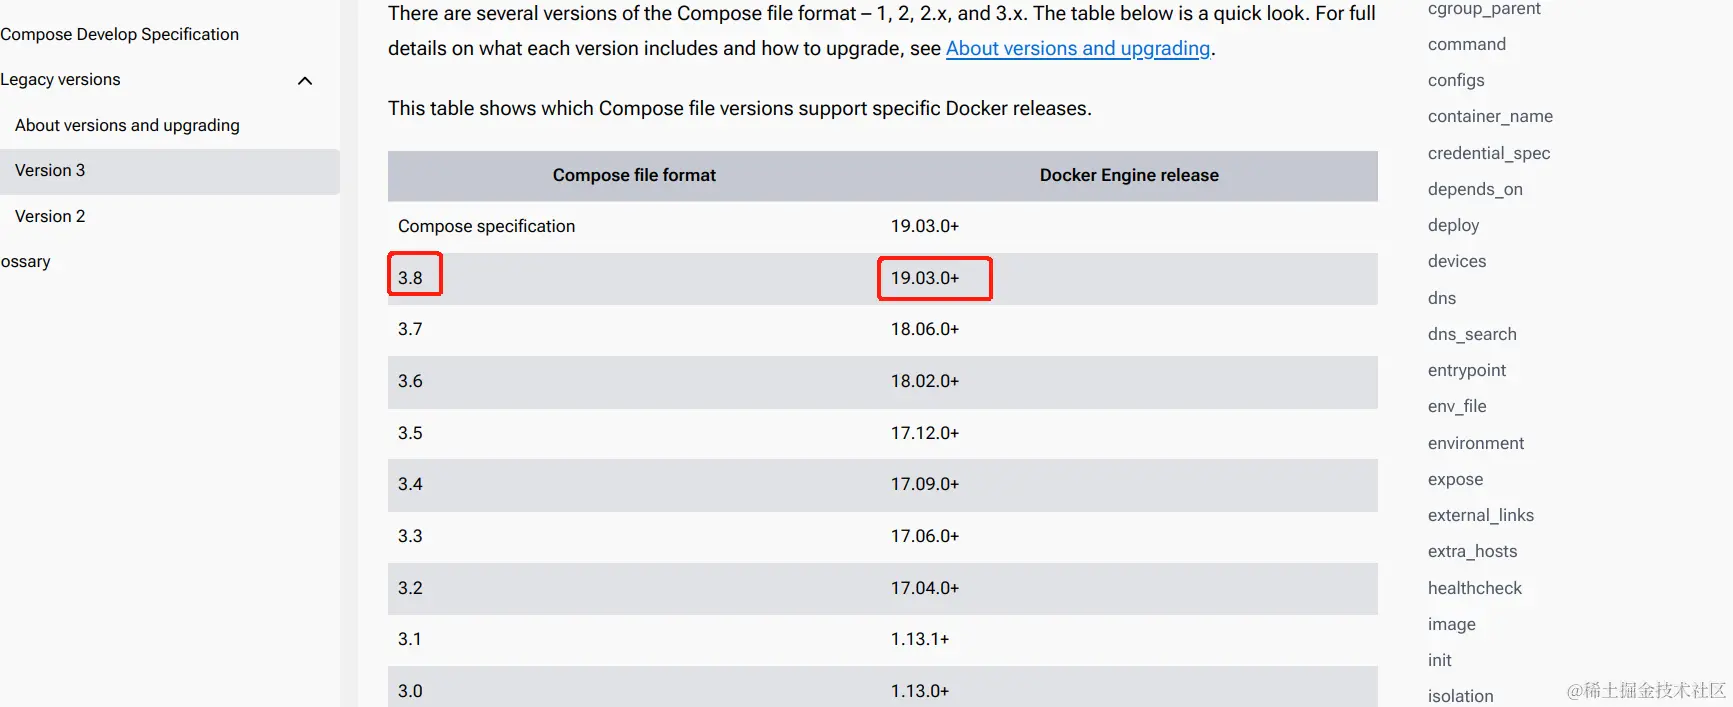1733x707 pixels.
Task: Jump to the deploy section
Action: pos(1453,225)
